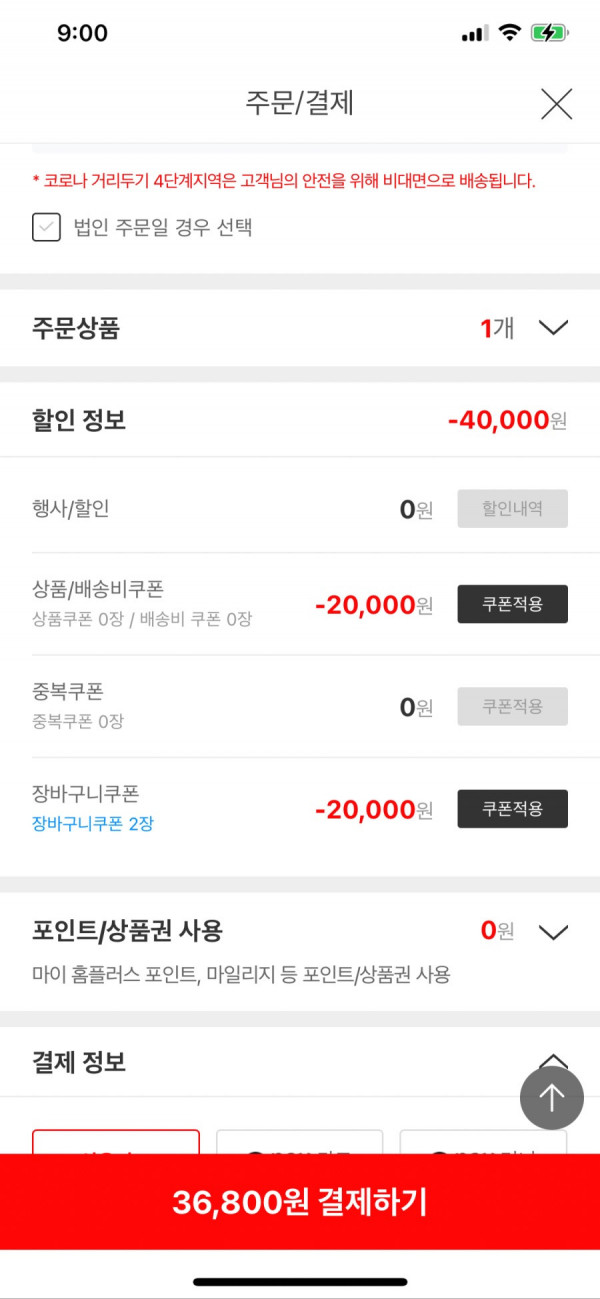Select the middle payment method option
This screenshot has width=600, height=1299.
(x=300, y=1142)
